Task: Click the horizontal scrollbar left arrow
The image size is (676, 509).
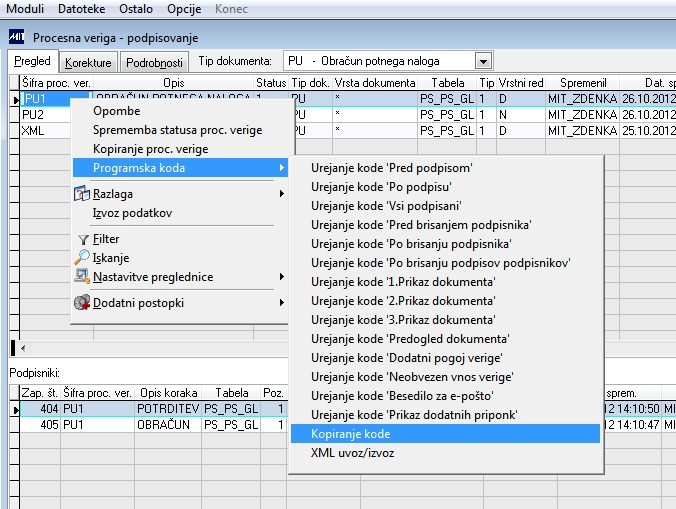Action: 23,348
